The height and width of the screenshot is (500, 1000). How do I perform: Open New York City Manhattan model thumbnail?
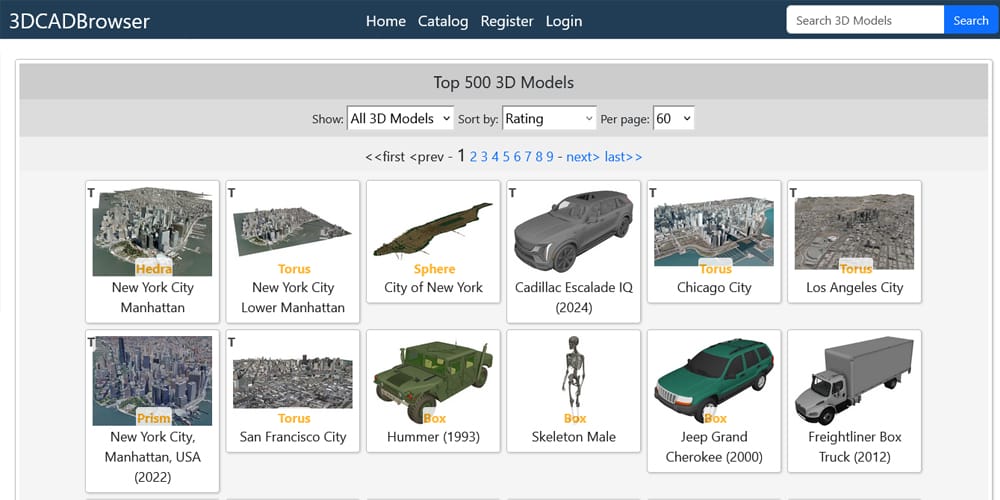point(152,232)
